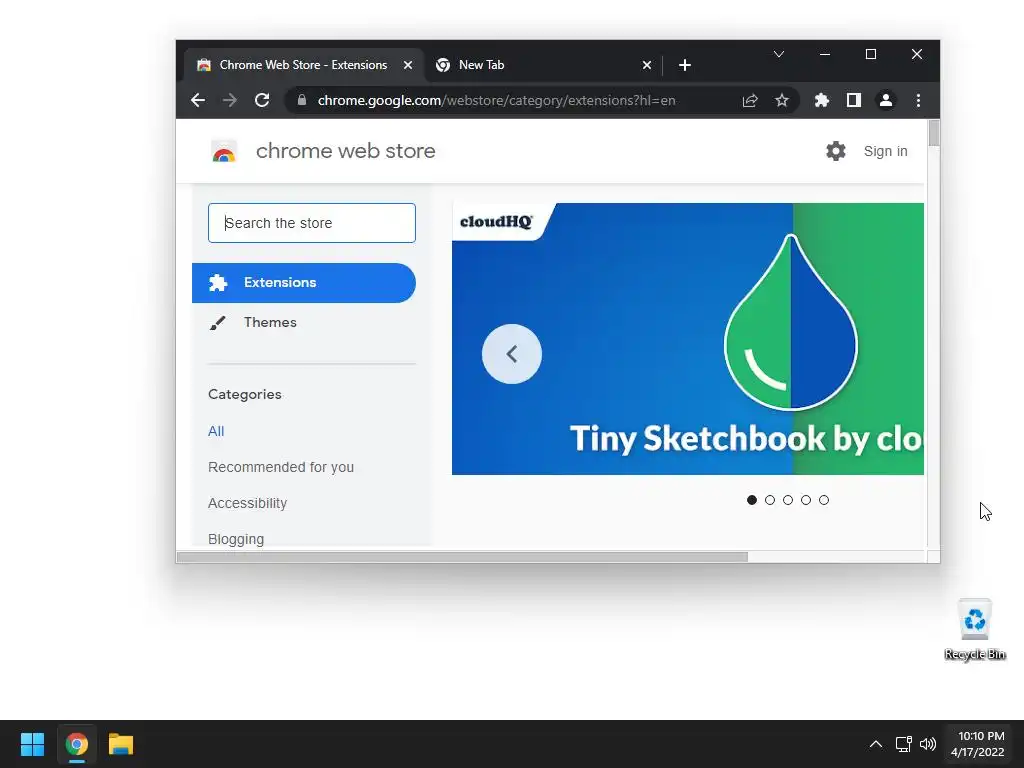
Task: Open the Extensions puzzle icon in toolbar
Action: [822, 101]
